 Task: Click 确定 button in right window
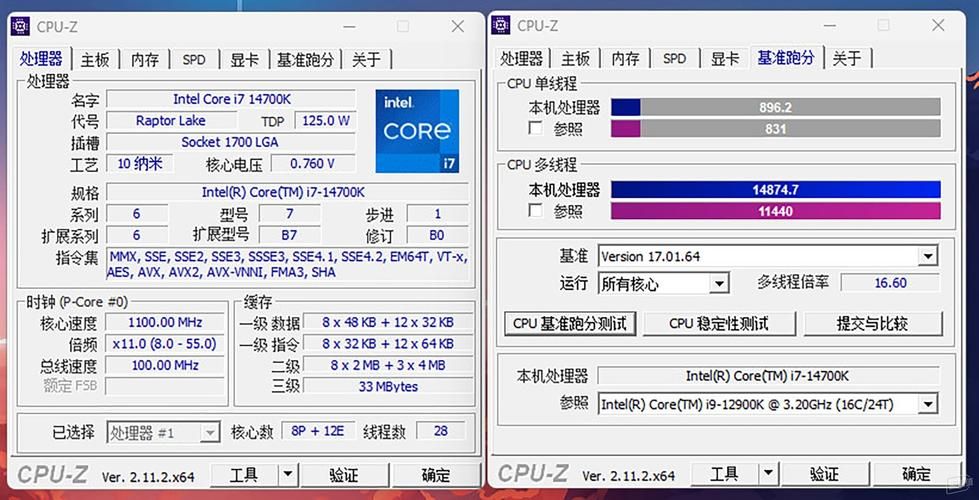click(x=916, y=474)
